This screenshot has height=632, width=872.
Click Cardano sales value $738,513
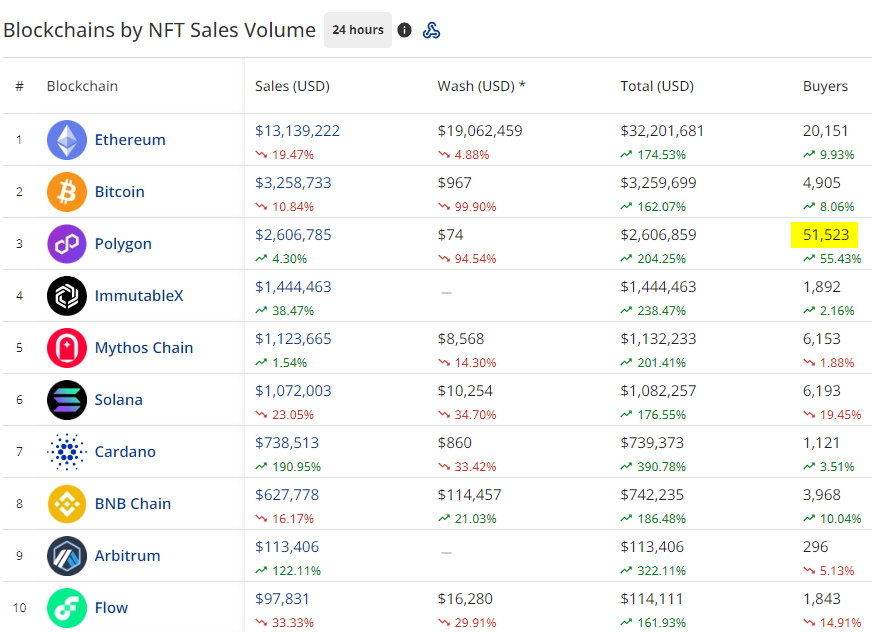[287, 443]
